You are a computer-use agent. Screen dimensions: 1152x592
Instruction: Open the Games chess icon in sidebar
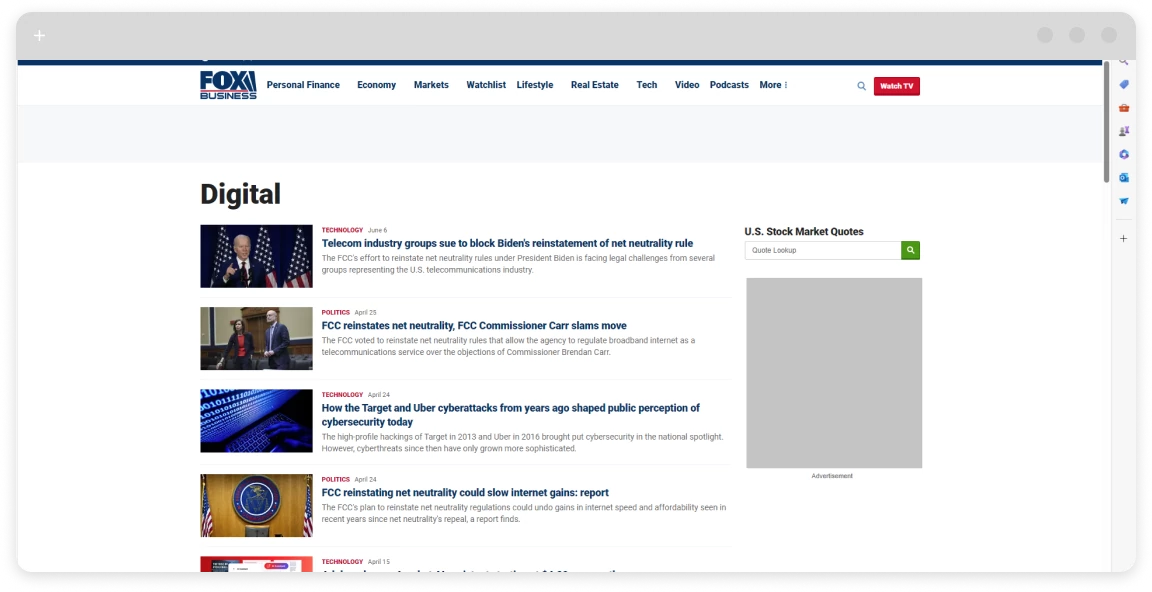1124,131
